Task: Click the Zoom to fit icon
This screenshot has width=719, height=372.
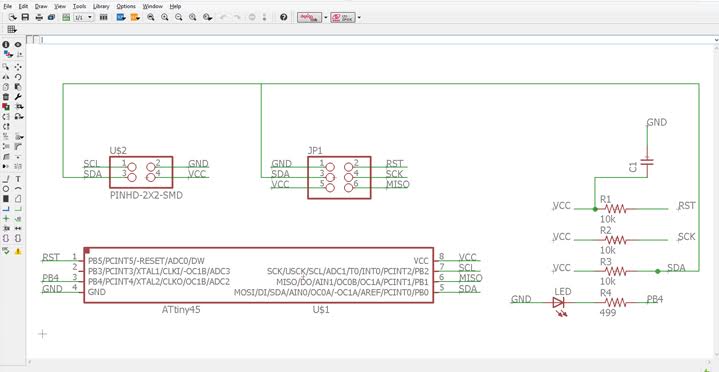Action: [150, 17]
